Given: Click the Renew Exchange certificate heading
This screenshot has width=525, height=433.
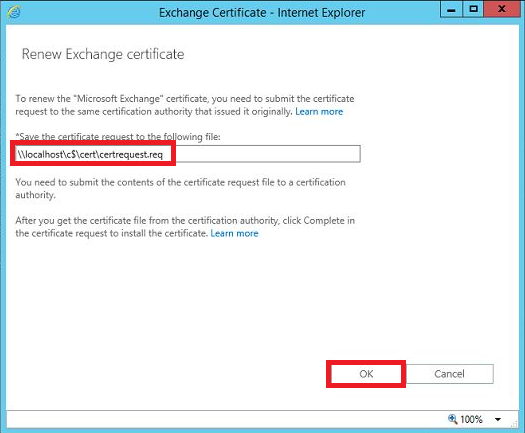Looking at the screenshot, I should pyautogui.click(x=103, y=54).
